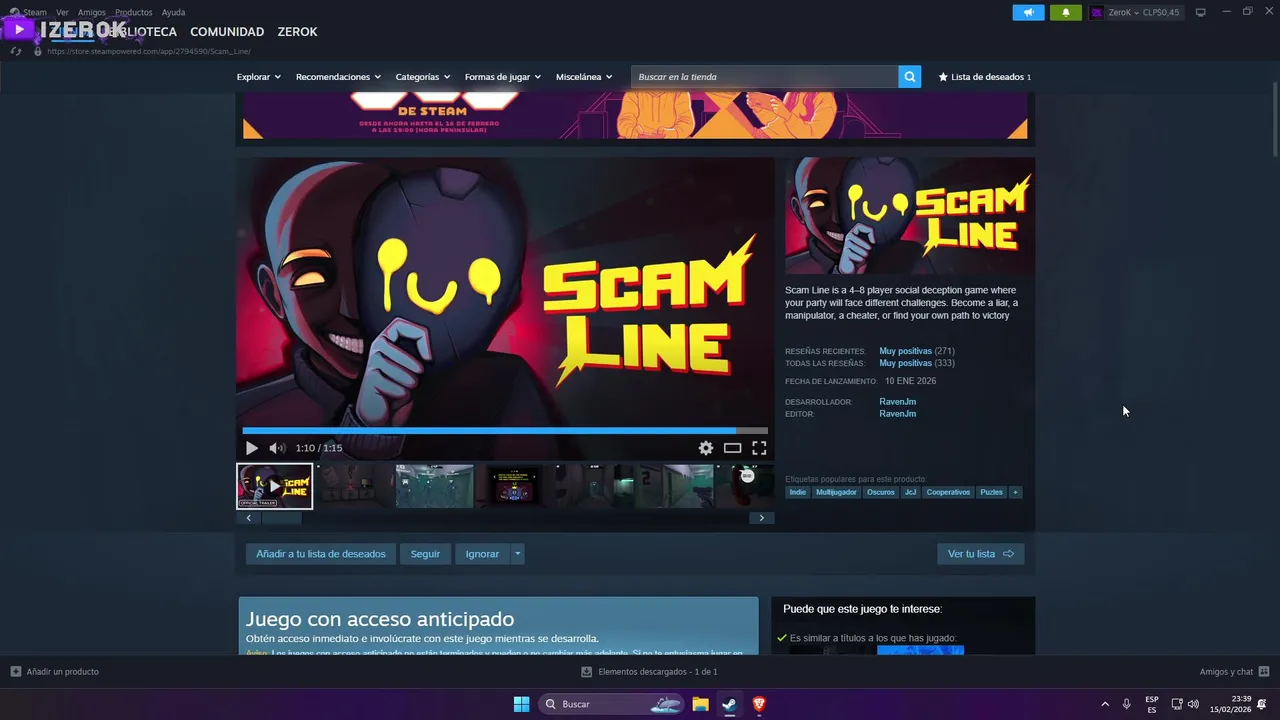Focus the store search field
This screenshot has height=720, width=1280.
coord(765,77)
